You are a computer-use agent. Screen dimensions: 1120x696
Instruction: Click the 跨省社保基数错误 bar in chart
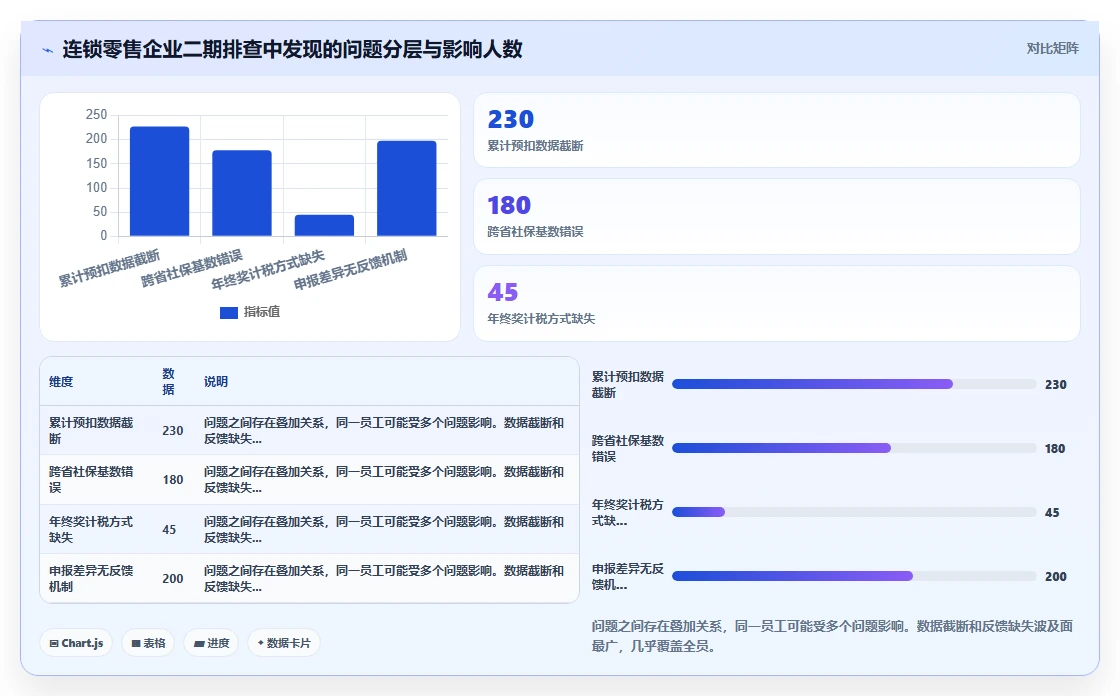[x=242, y=193]
